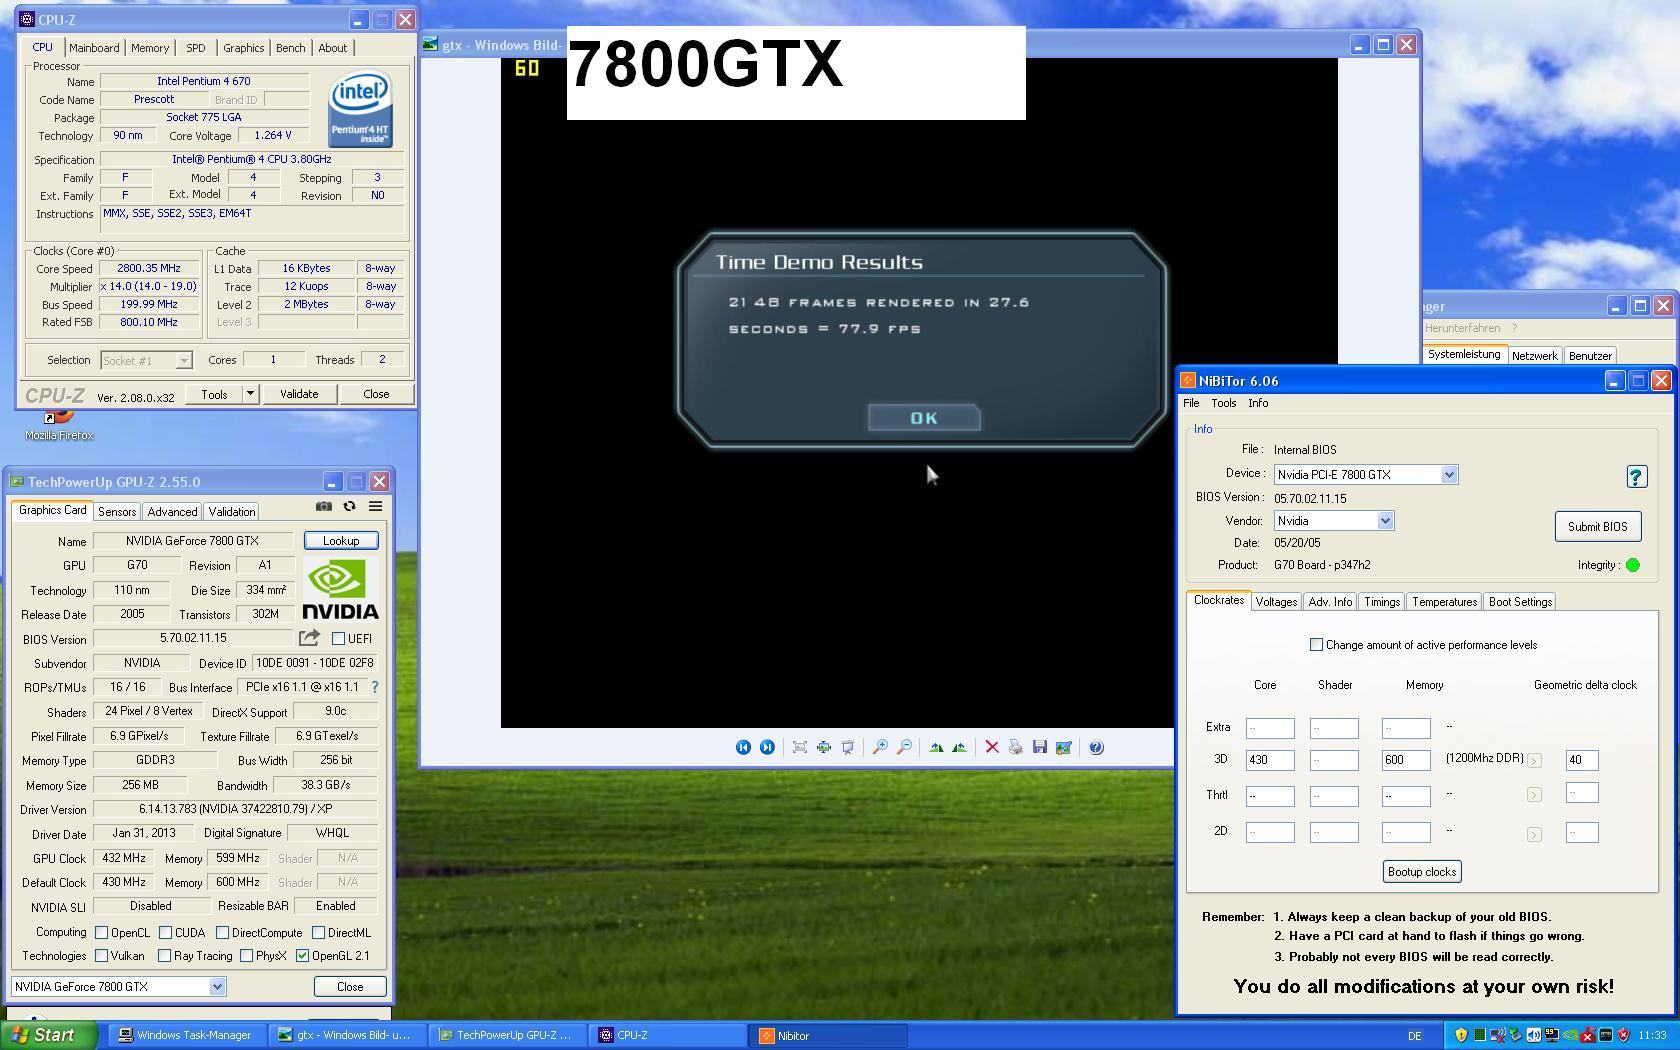The image size is (1680, 1050).
Task: Toggle the CUDA checkbox
Action: pyautogui.click(x=165, y=932)
